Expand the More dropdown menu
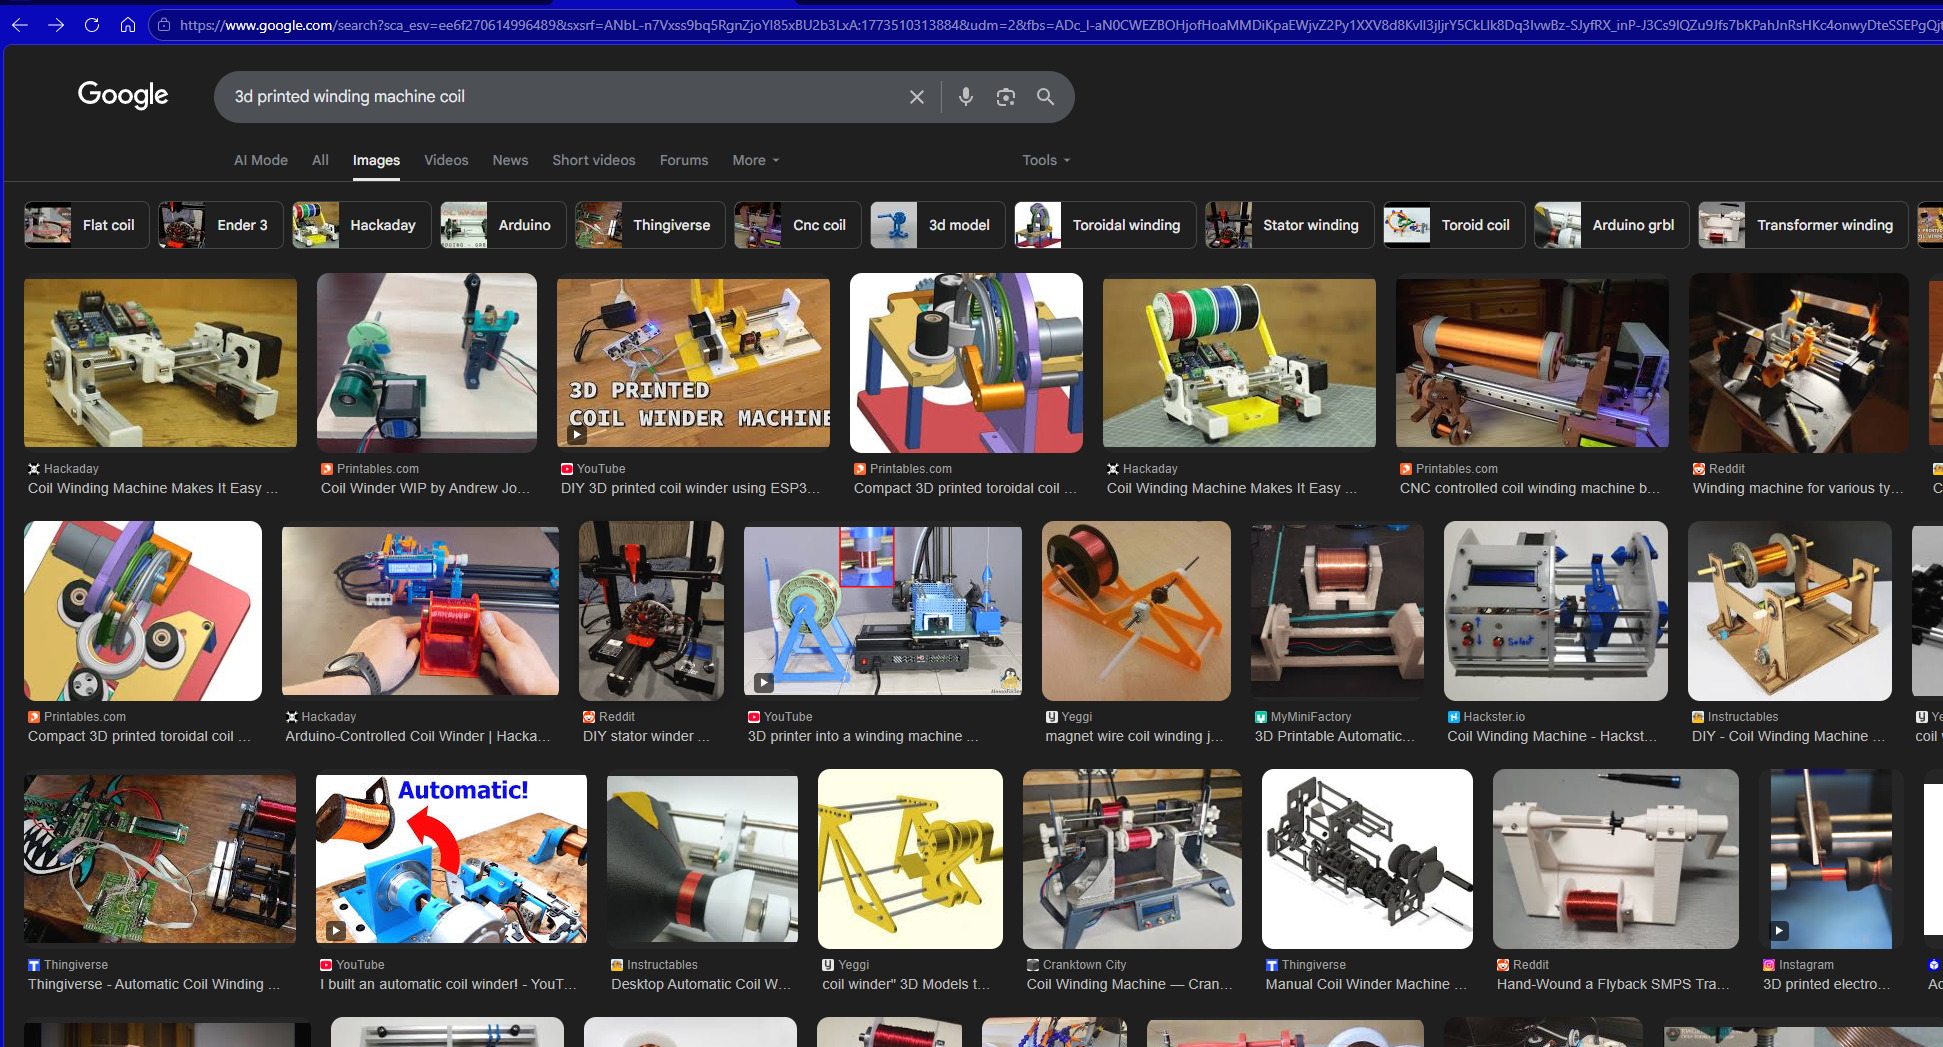1943x1047 pixels. [755, 160]
